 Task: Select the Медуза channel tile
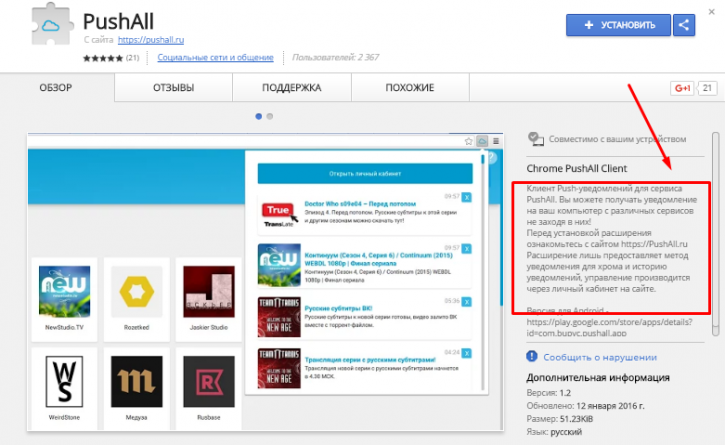(136, 388)
